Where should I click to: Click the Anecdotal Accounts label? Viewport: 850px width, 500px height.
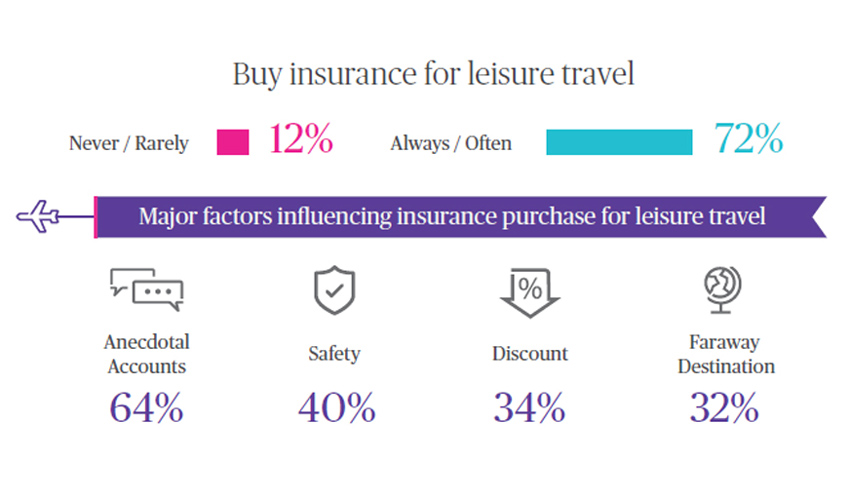(x=146, y=354)
